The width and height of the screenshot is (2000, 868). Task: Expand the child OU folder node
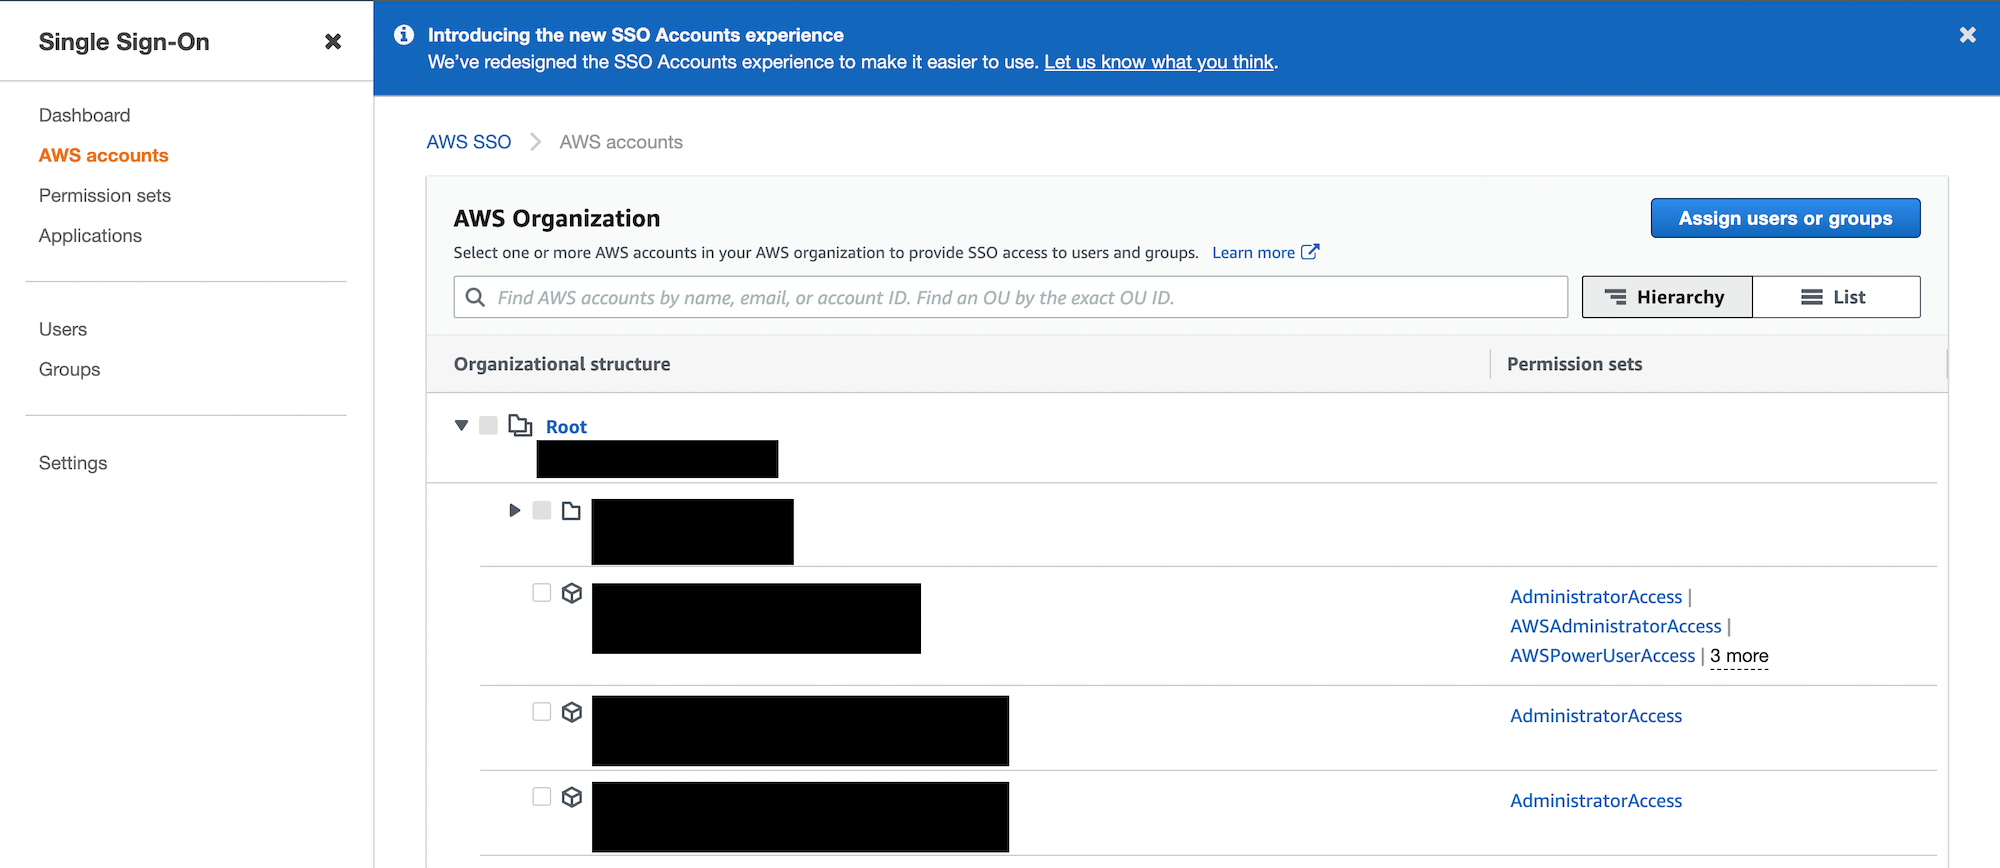[x=515, y=510]
